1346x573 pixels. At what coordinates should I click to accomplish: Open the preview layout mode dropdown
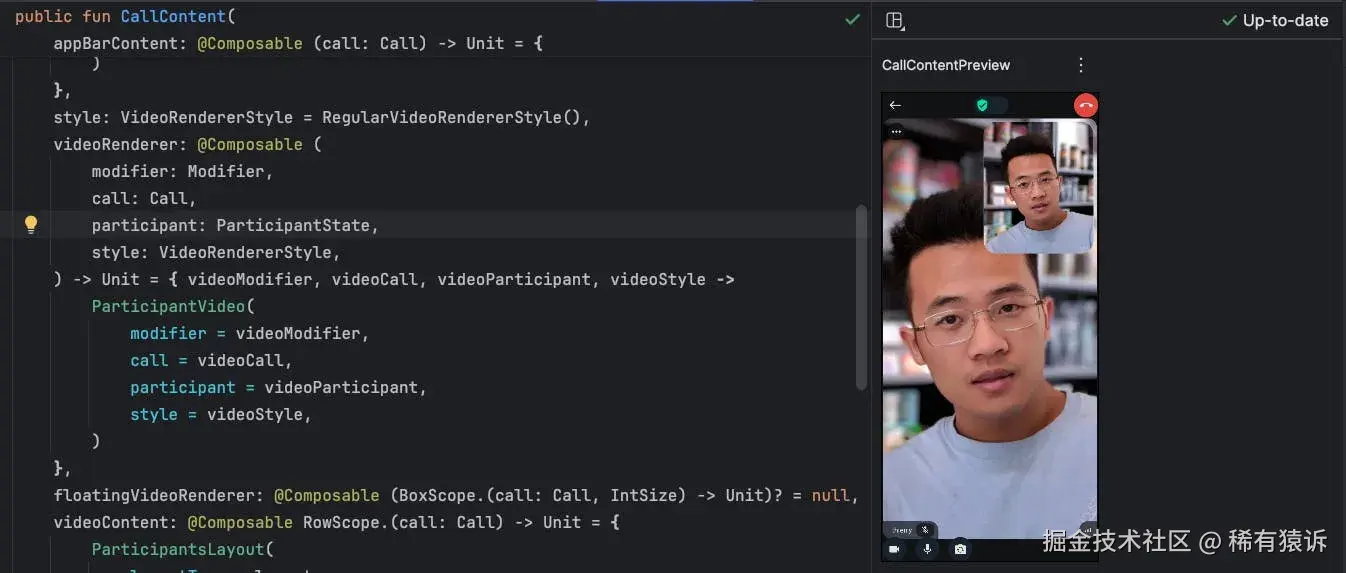click(896, 21)
